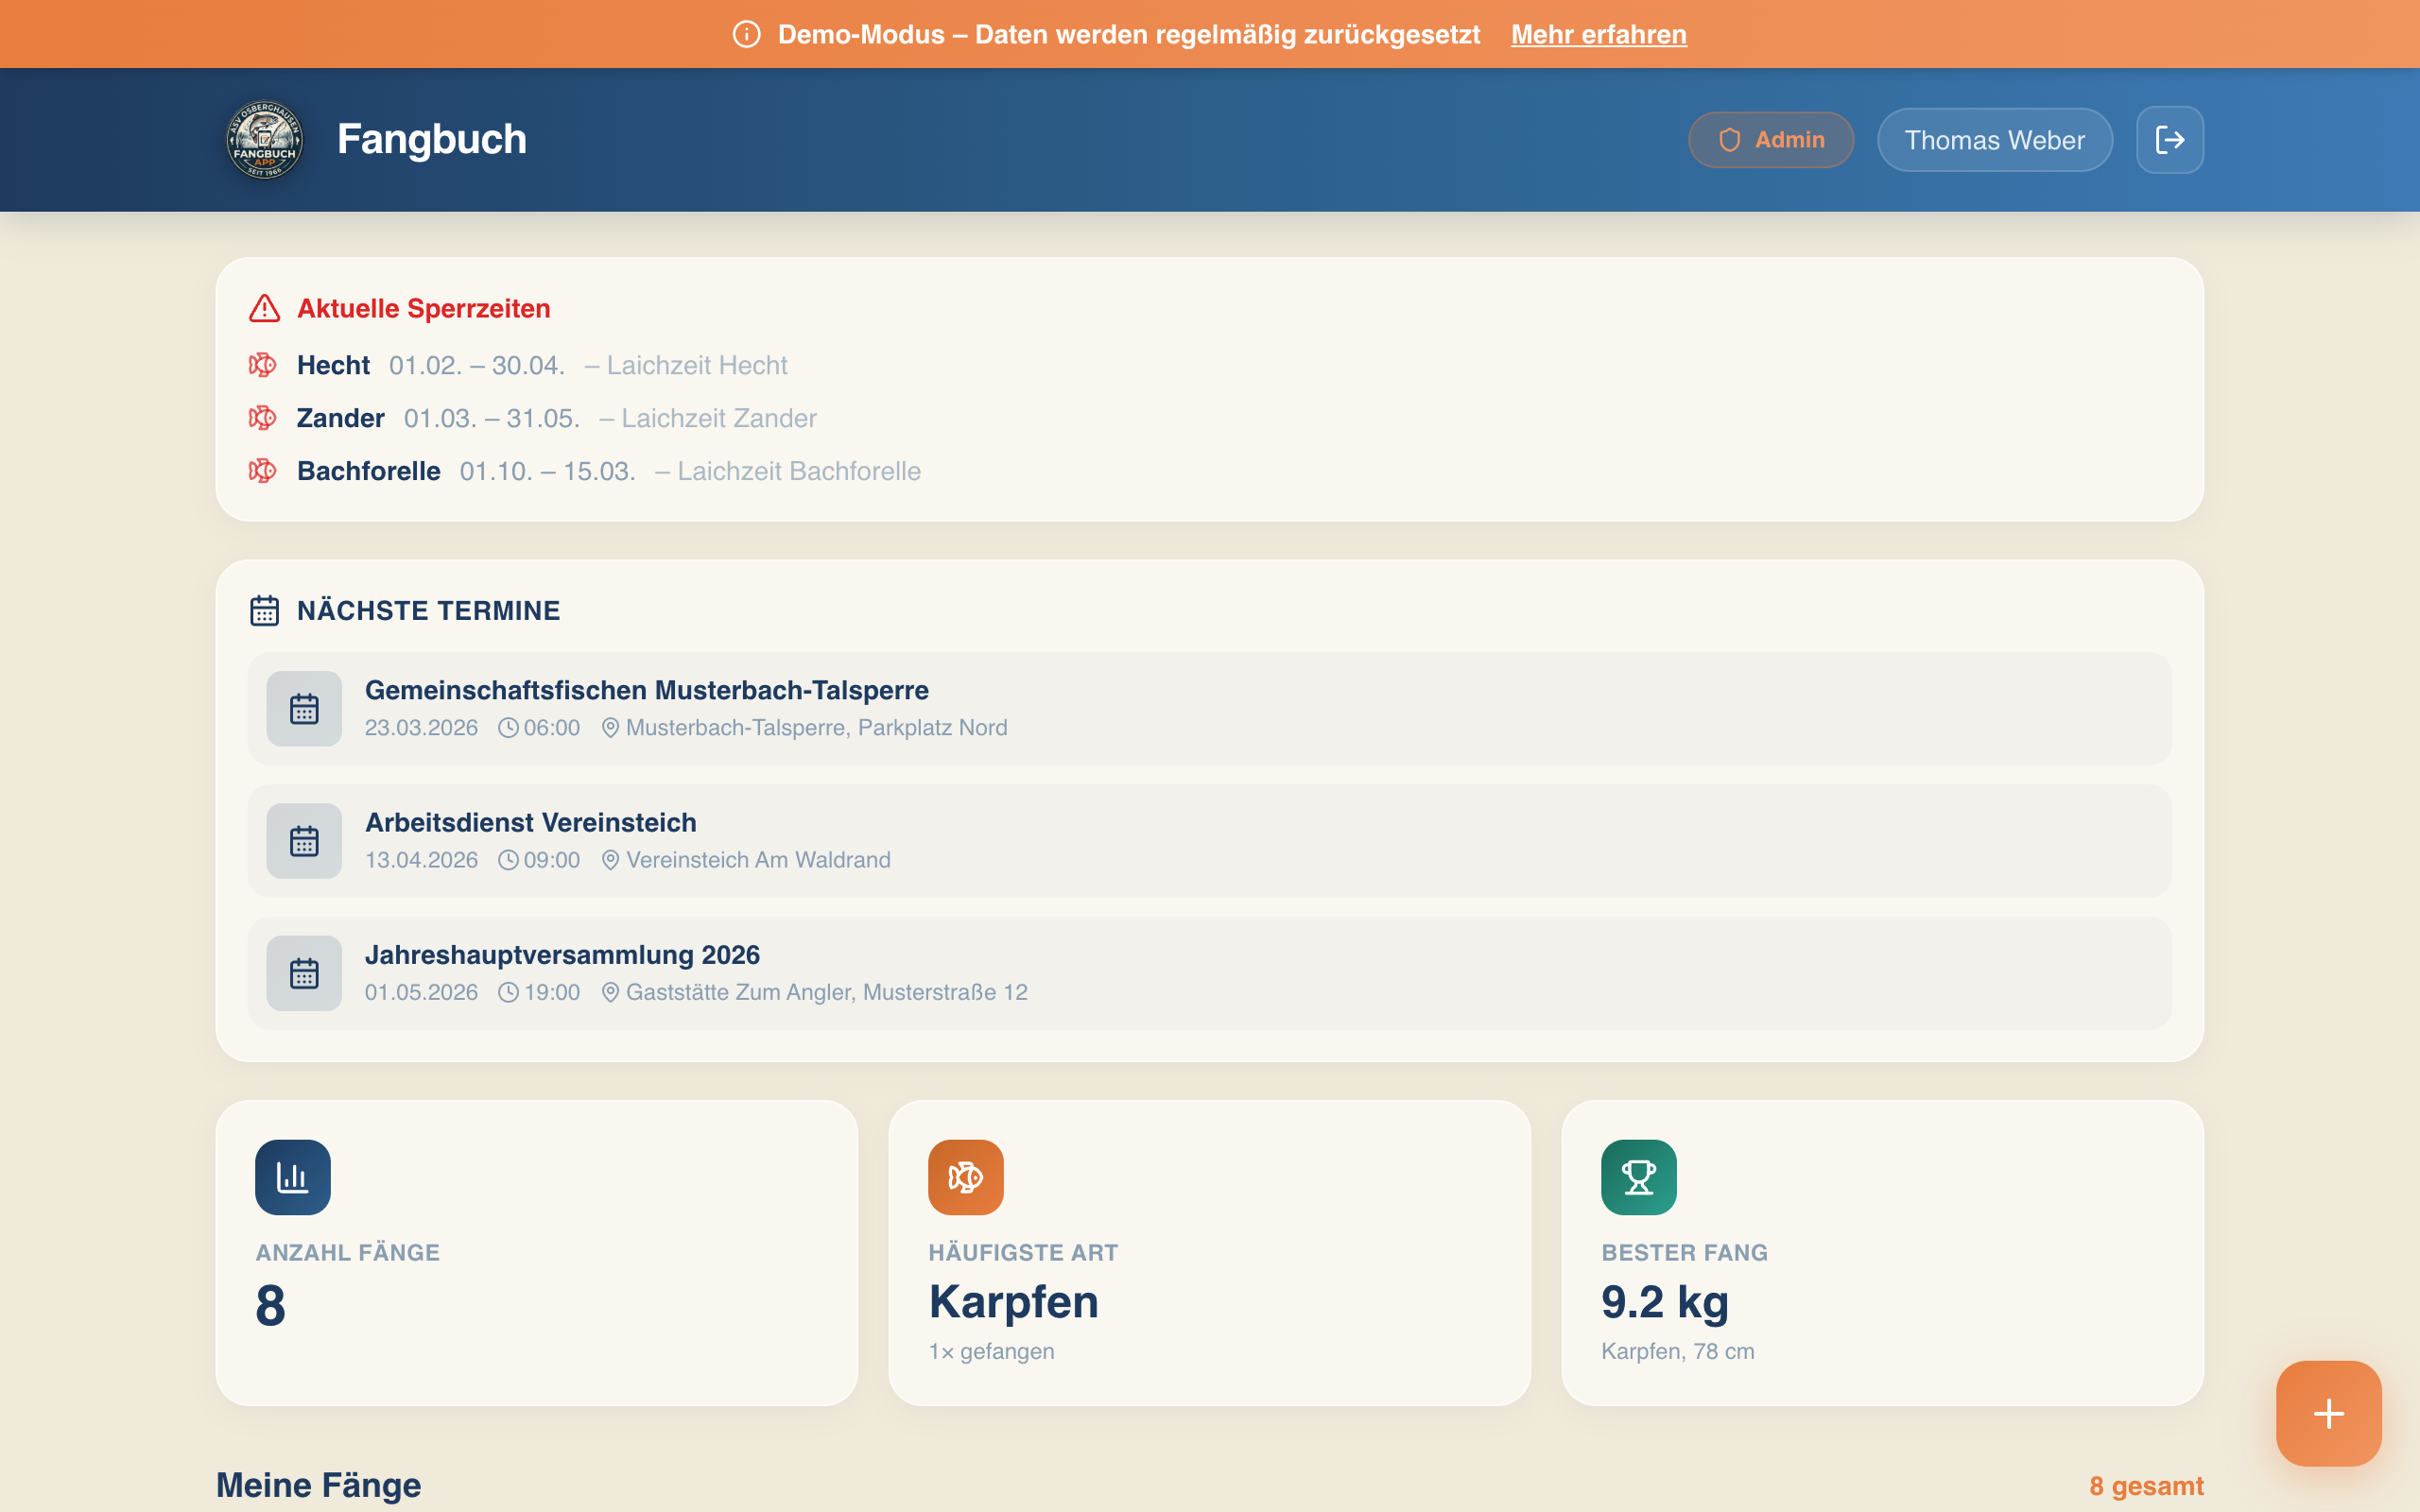Click the fish icon next to Zander
2420x1512 pixels.
(263, 417)
